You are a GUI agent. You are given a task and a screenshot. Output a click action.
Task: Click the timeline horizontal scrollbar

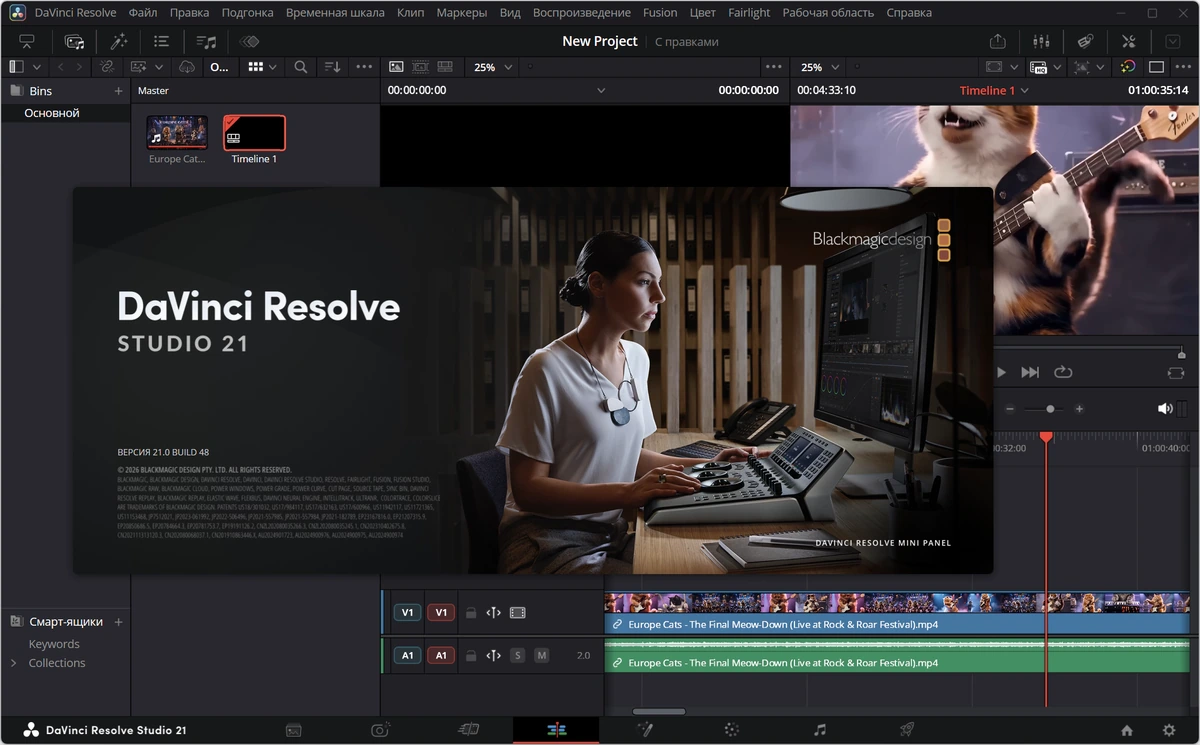click(x=659, y=712)
